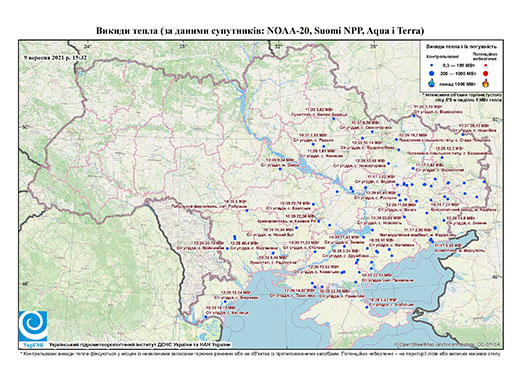Click the 12:26 14,8 МВт marker label
This screenshot has width=520, height=368.
461,218
